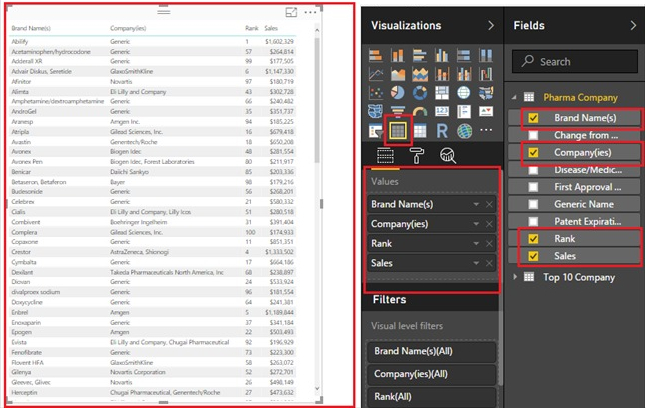Check the First Approval field
This screenshot has width=646, height=408.
click(x=533, y=187)
